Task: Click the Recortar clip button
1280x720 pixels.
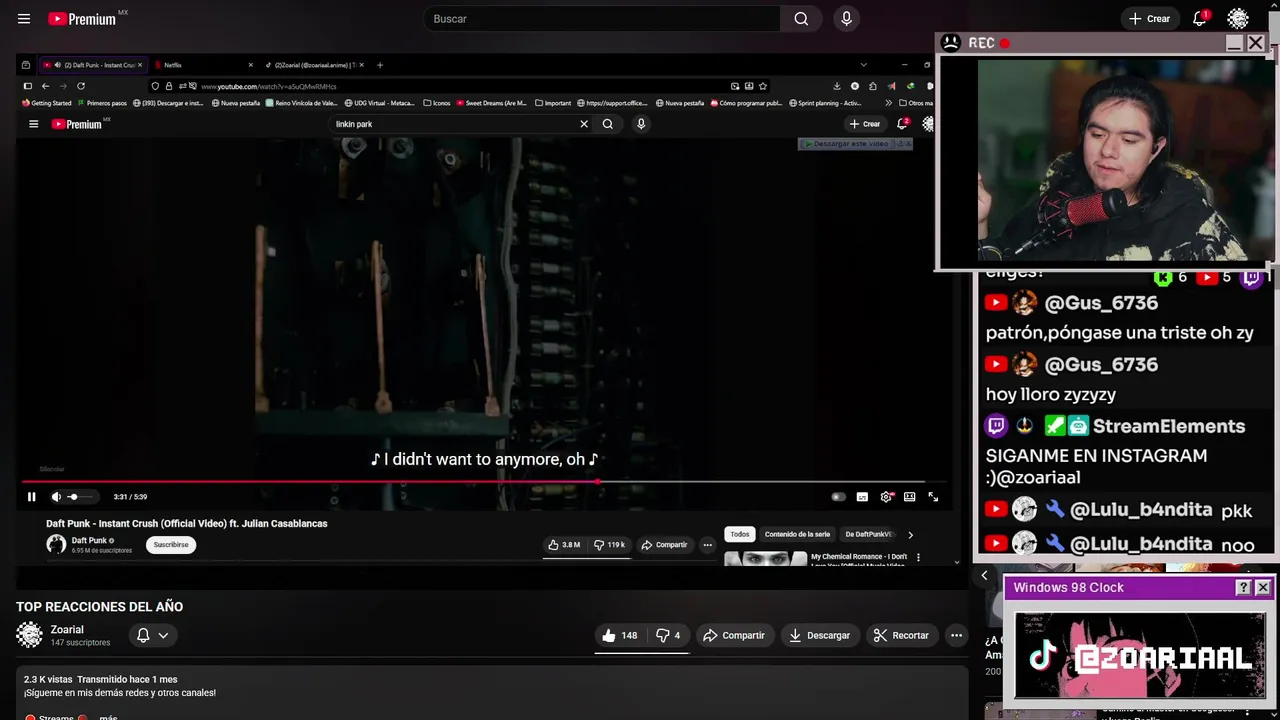Action: pyautogui.click(x=901, y=635)
